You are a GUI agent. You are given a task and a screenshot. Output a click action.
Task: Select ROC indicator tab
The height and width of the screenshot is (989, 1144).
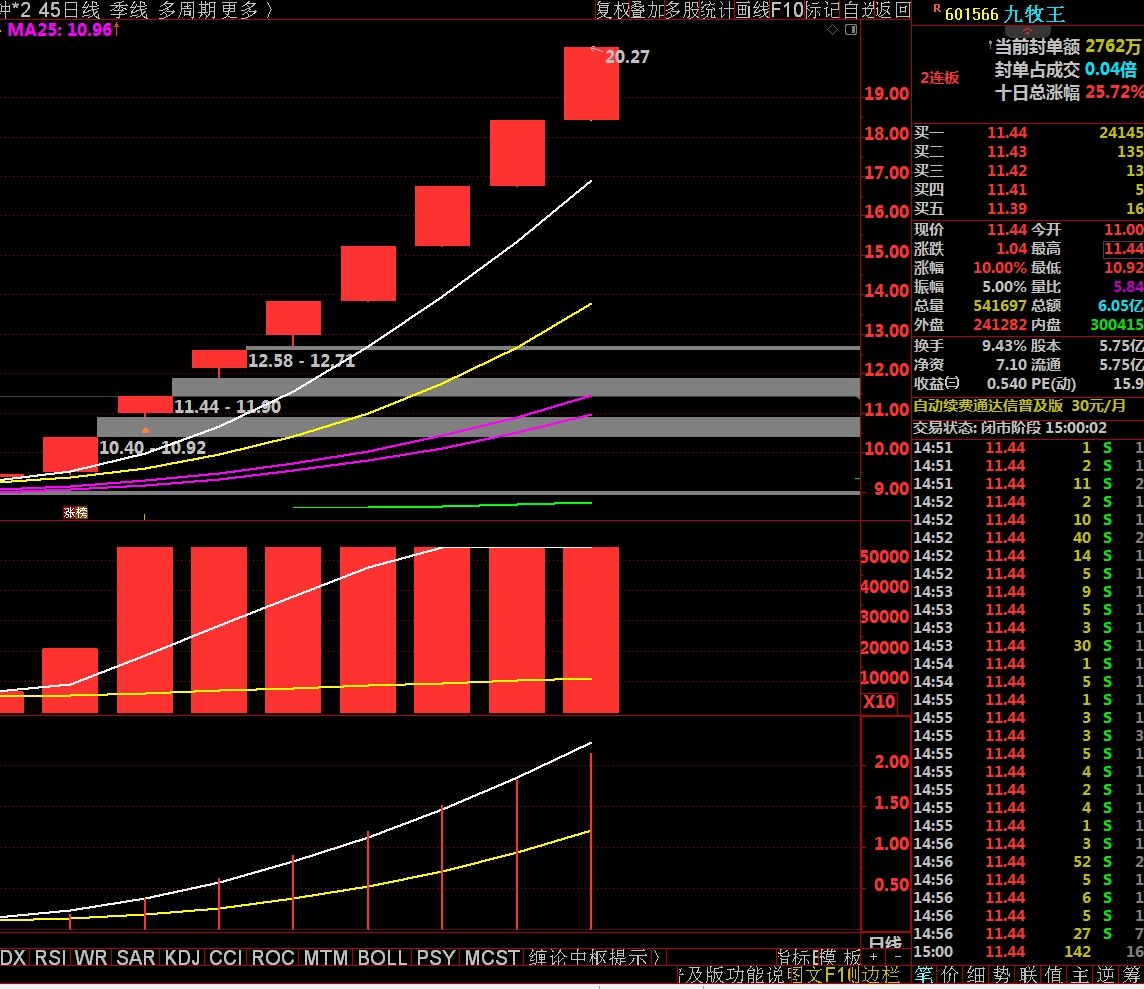273,957
